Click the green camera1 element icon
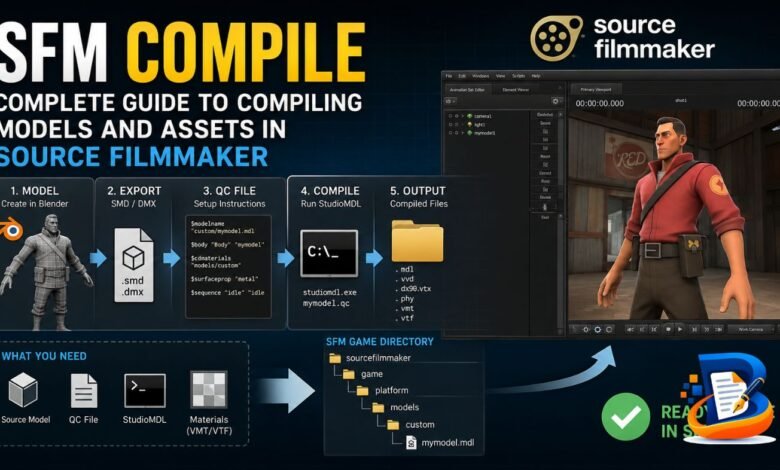 coord(469,116)
